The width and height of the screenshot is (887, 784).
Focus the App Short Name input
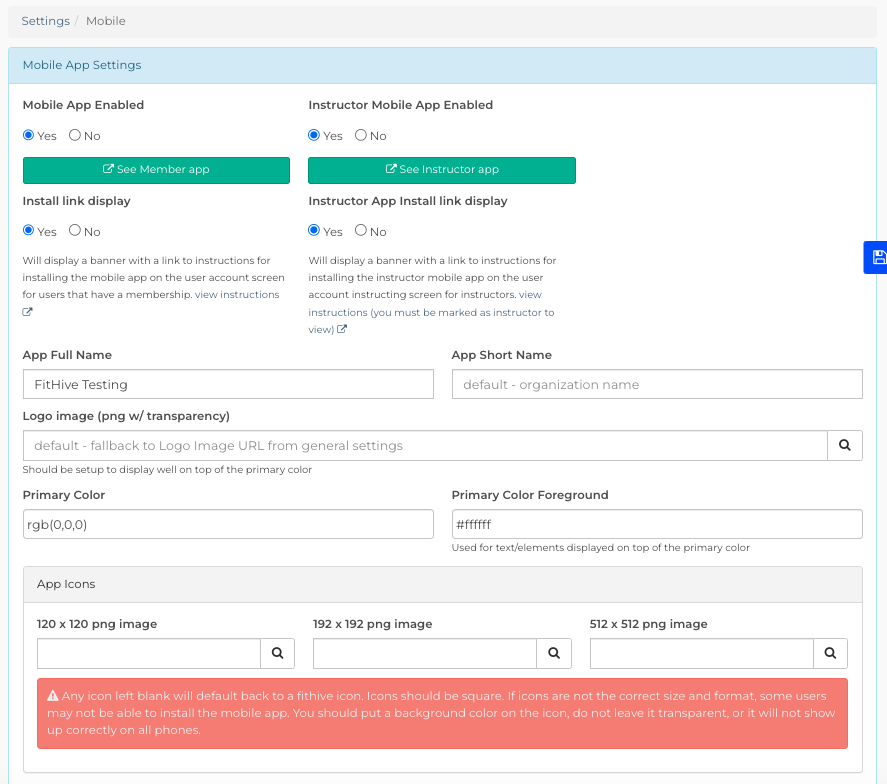(657, 384)
